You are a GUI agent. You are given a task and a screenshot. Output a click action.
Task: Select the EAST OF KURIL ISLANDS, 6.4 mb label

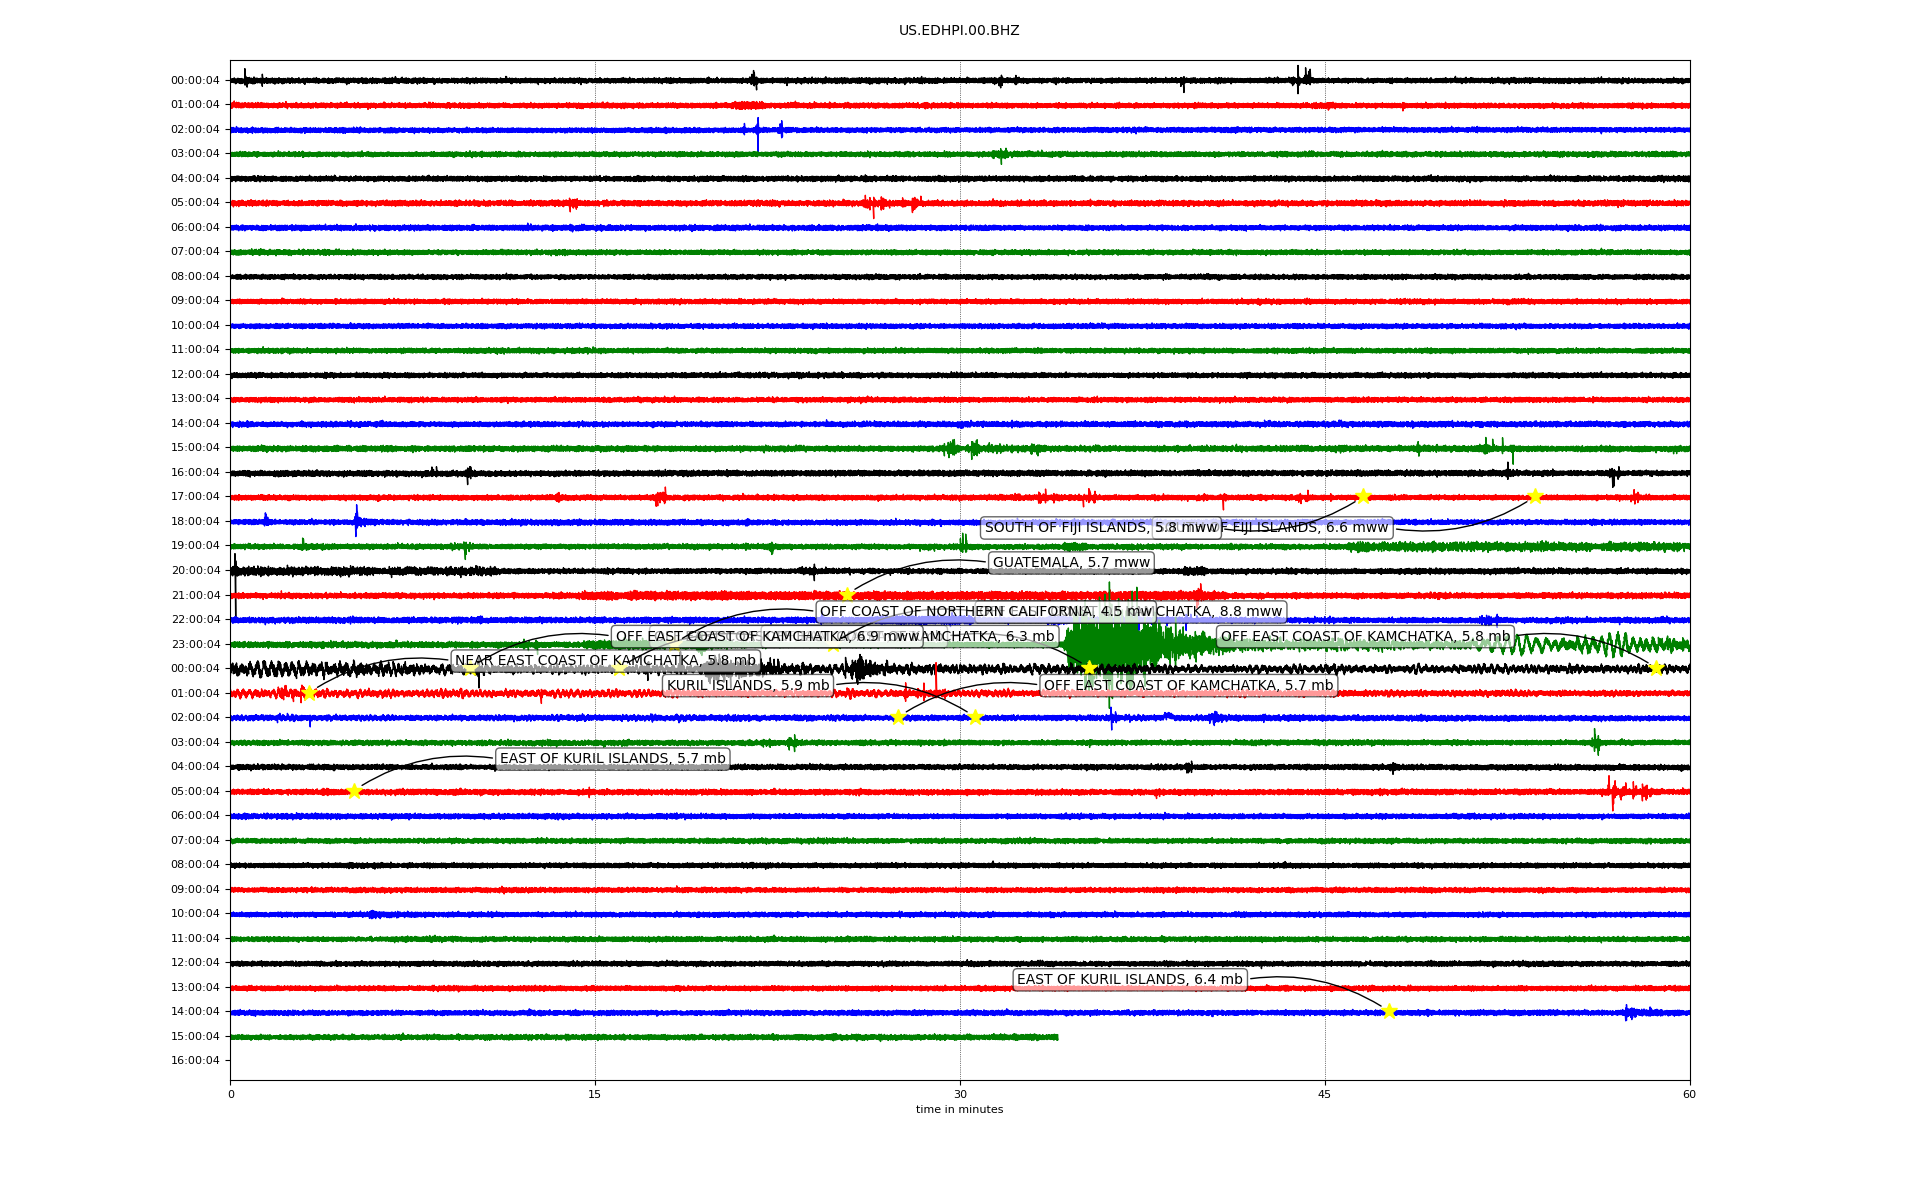click(1129, 980)
